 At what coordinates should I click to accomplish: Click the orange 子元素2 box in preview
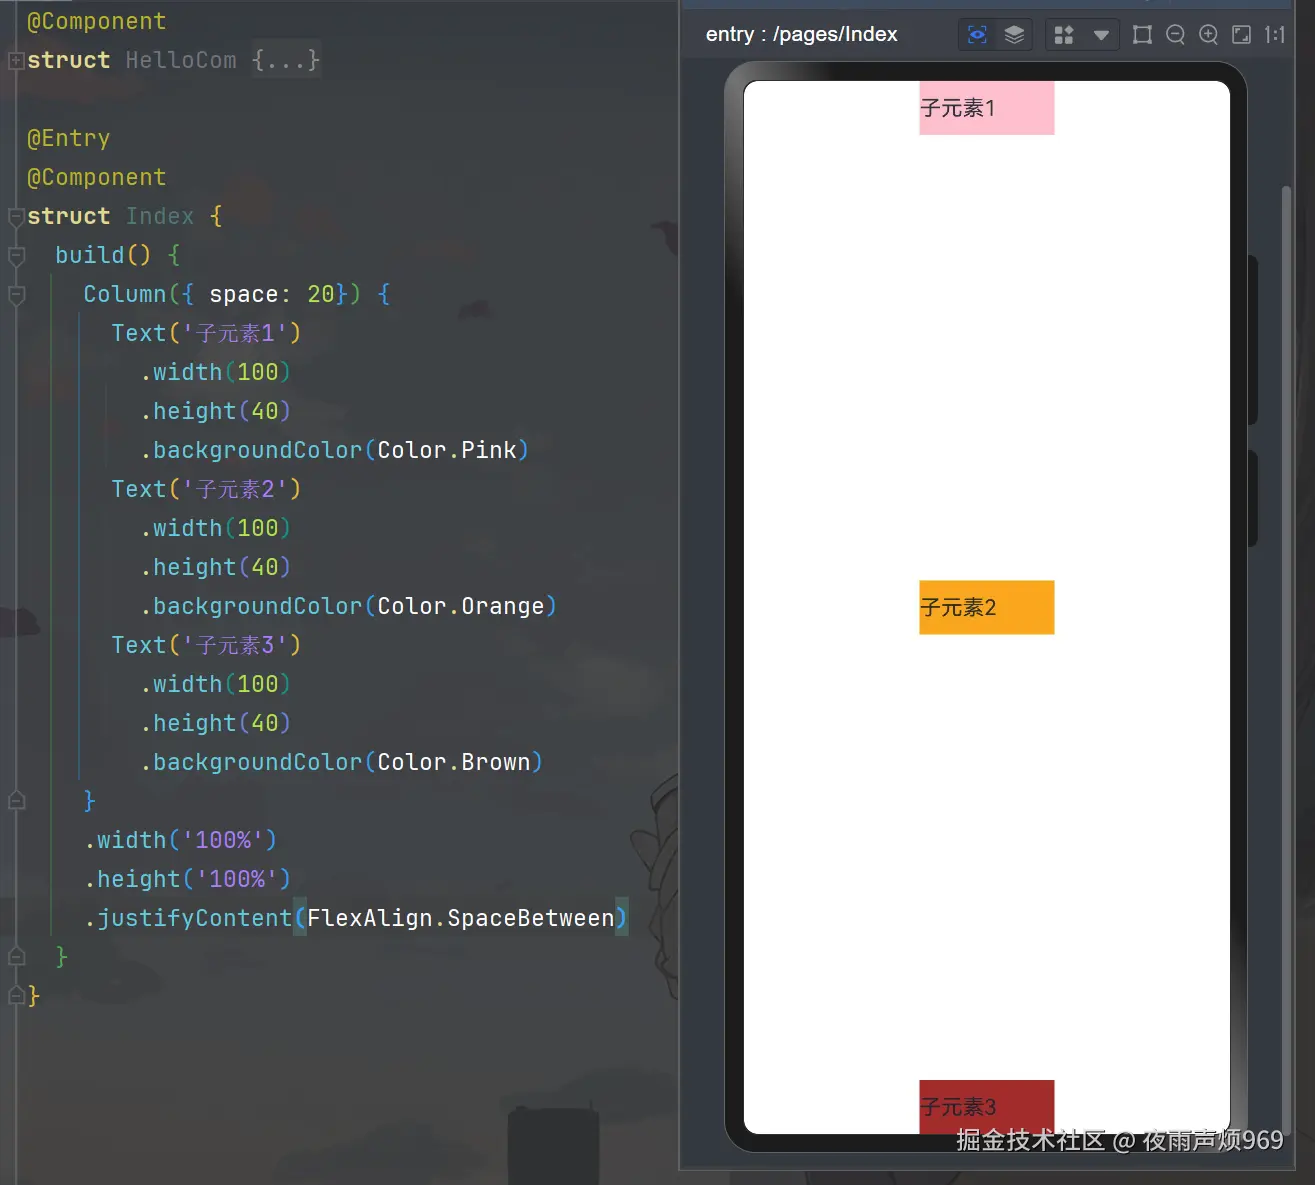[986, 607]
